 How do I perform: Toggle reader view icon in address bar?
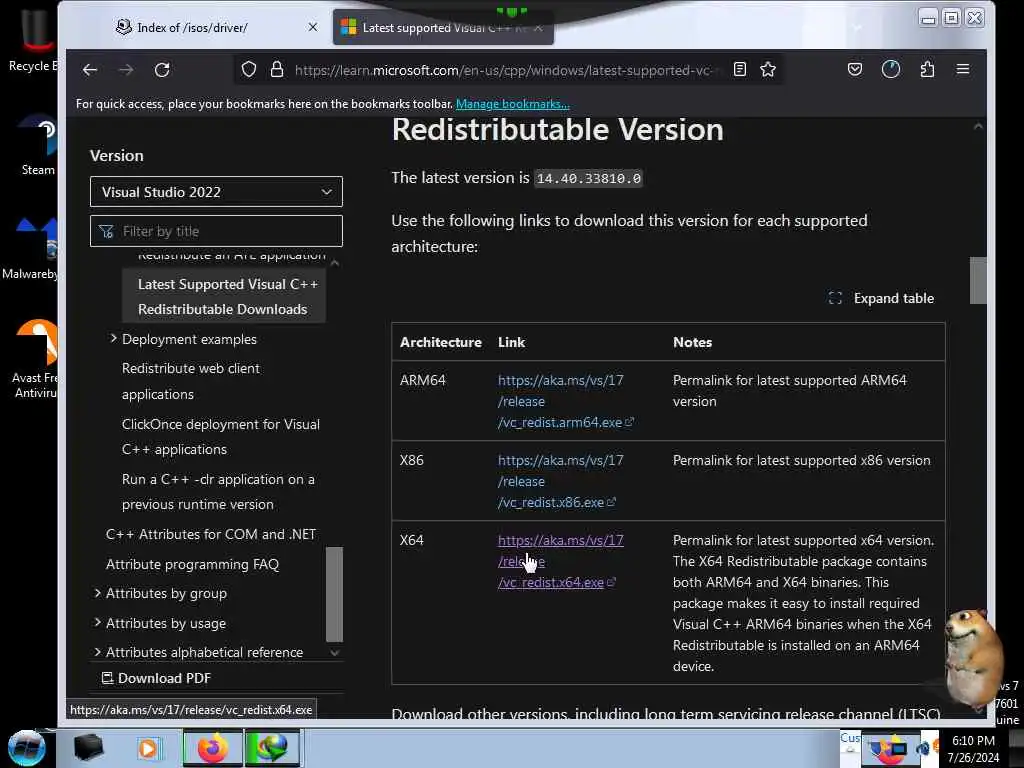[x=740, y=69]
